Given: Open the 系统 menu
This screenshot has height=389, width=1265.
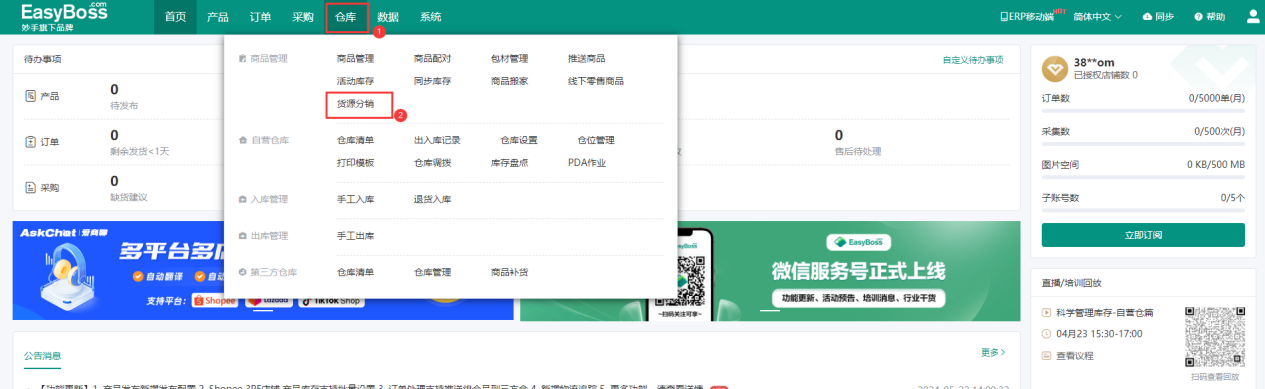Looking at the screenshot, I should click(431, 17).
